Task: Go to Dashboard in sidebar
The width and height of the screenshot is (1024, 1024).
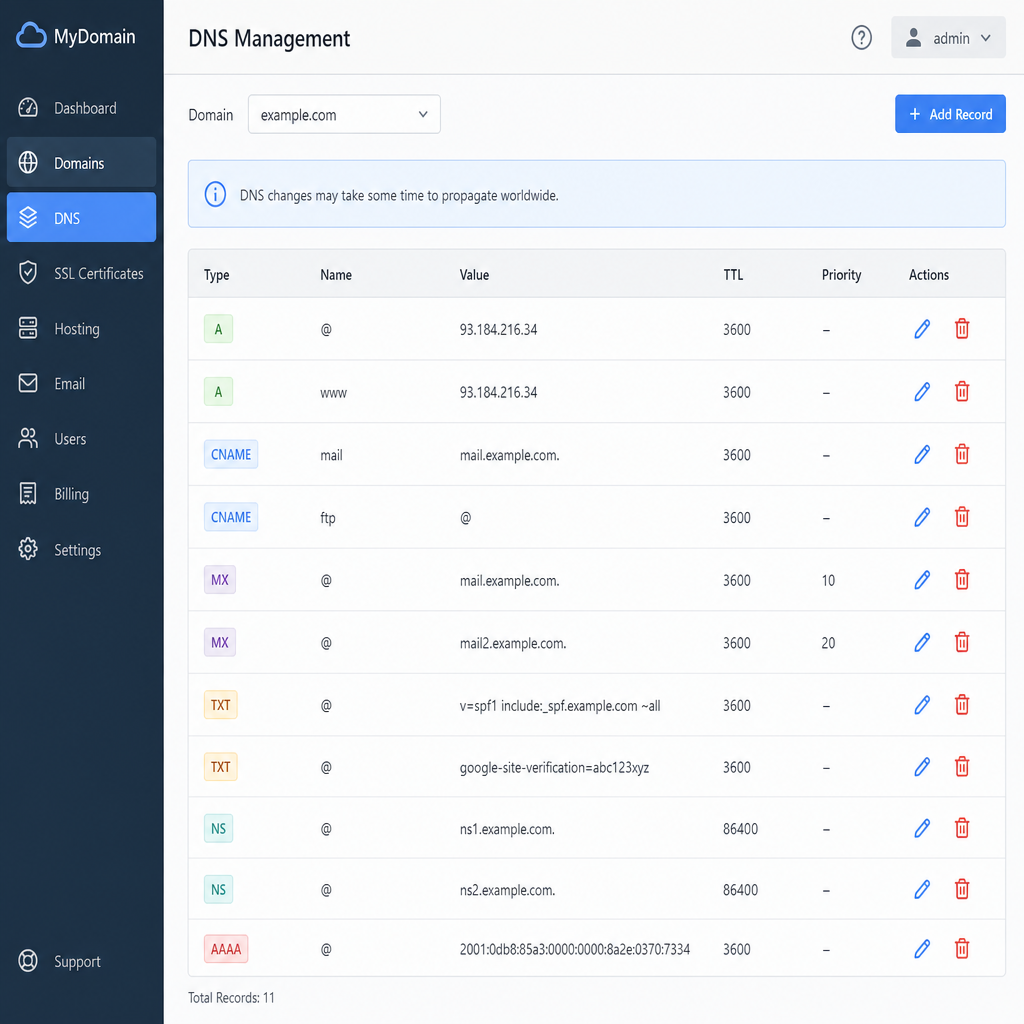Action: tap(82, 108)
